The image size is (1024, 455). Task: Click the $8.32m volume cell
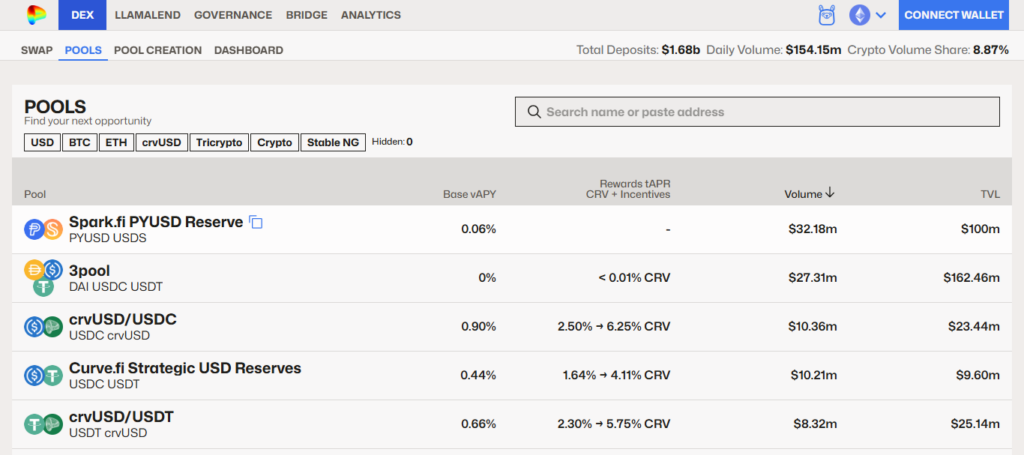coord(816,424)
